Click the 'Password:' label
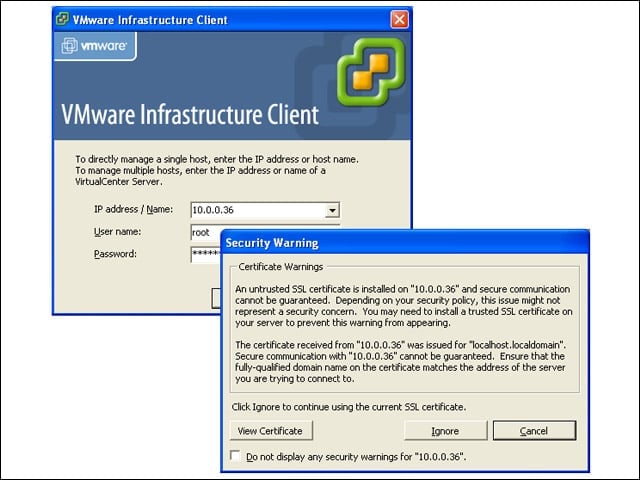Image resolution: width=640 pixels, height=480 pixels. click(x=115, y=254)
